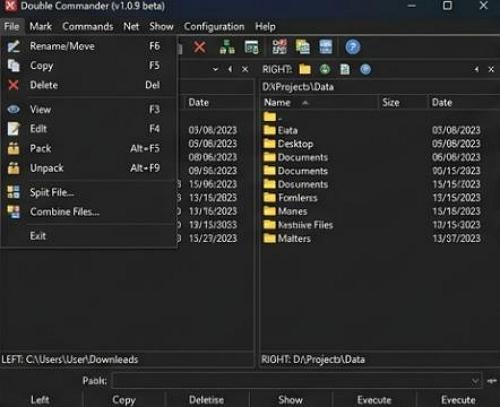
Task: Expand the command line history dropdown arrow
Action: 475,381
